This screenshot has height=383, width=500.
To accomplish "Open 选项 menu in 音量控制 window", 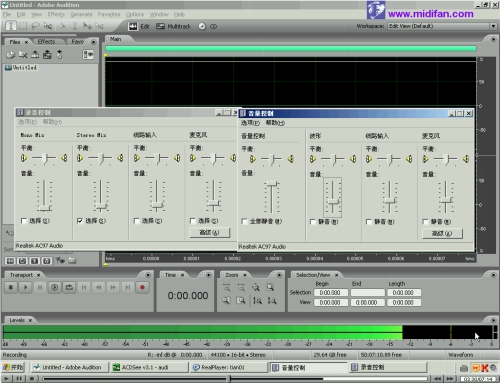I will (x=250, y=123).
